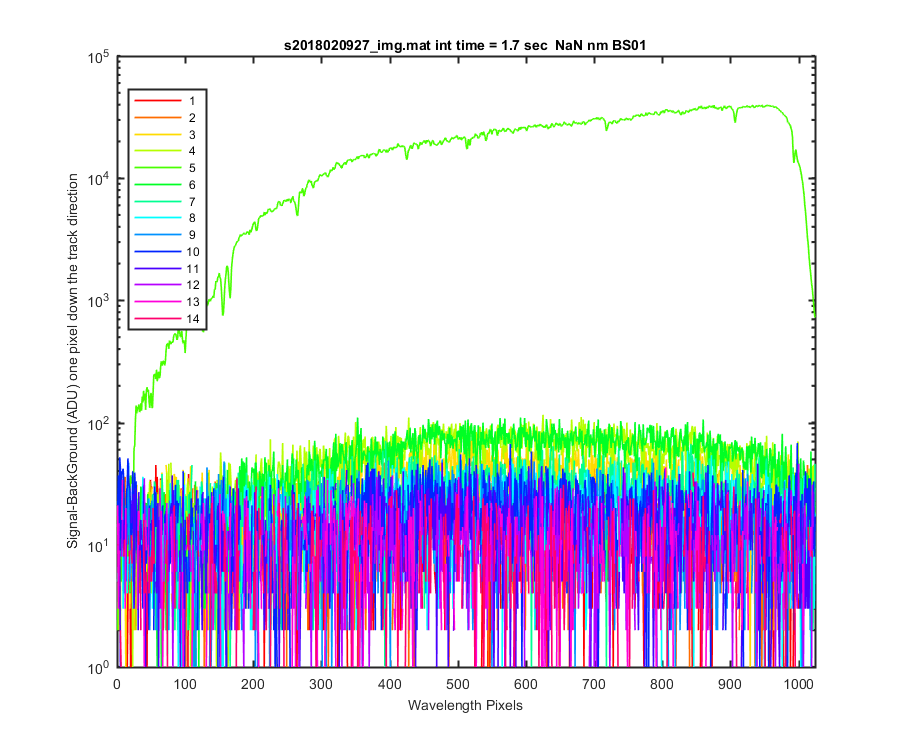
Task: Click x-axis tick label 500
Action: [457, 684]
